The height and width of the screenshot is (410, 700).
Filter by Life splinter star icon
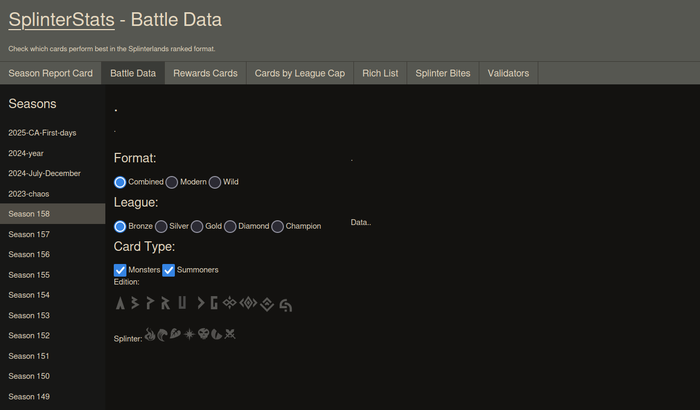(x=189, y=334)
